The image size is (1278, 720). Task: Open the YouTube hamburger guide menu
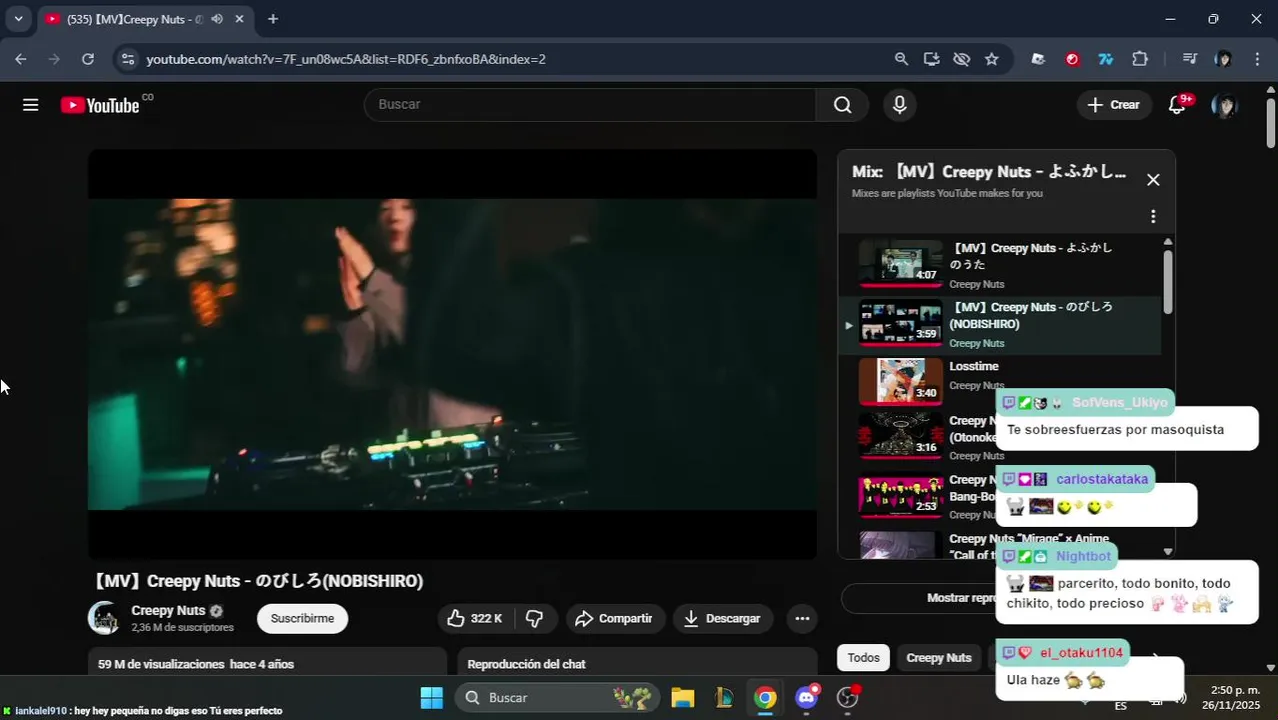pos(31,105)
